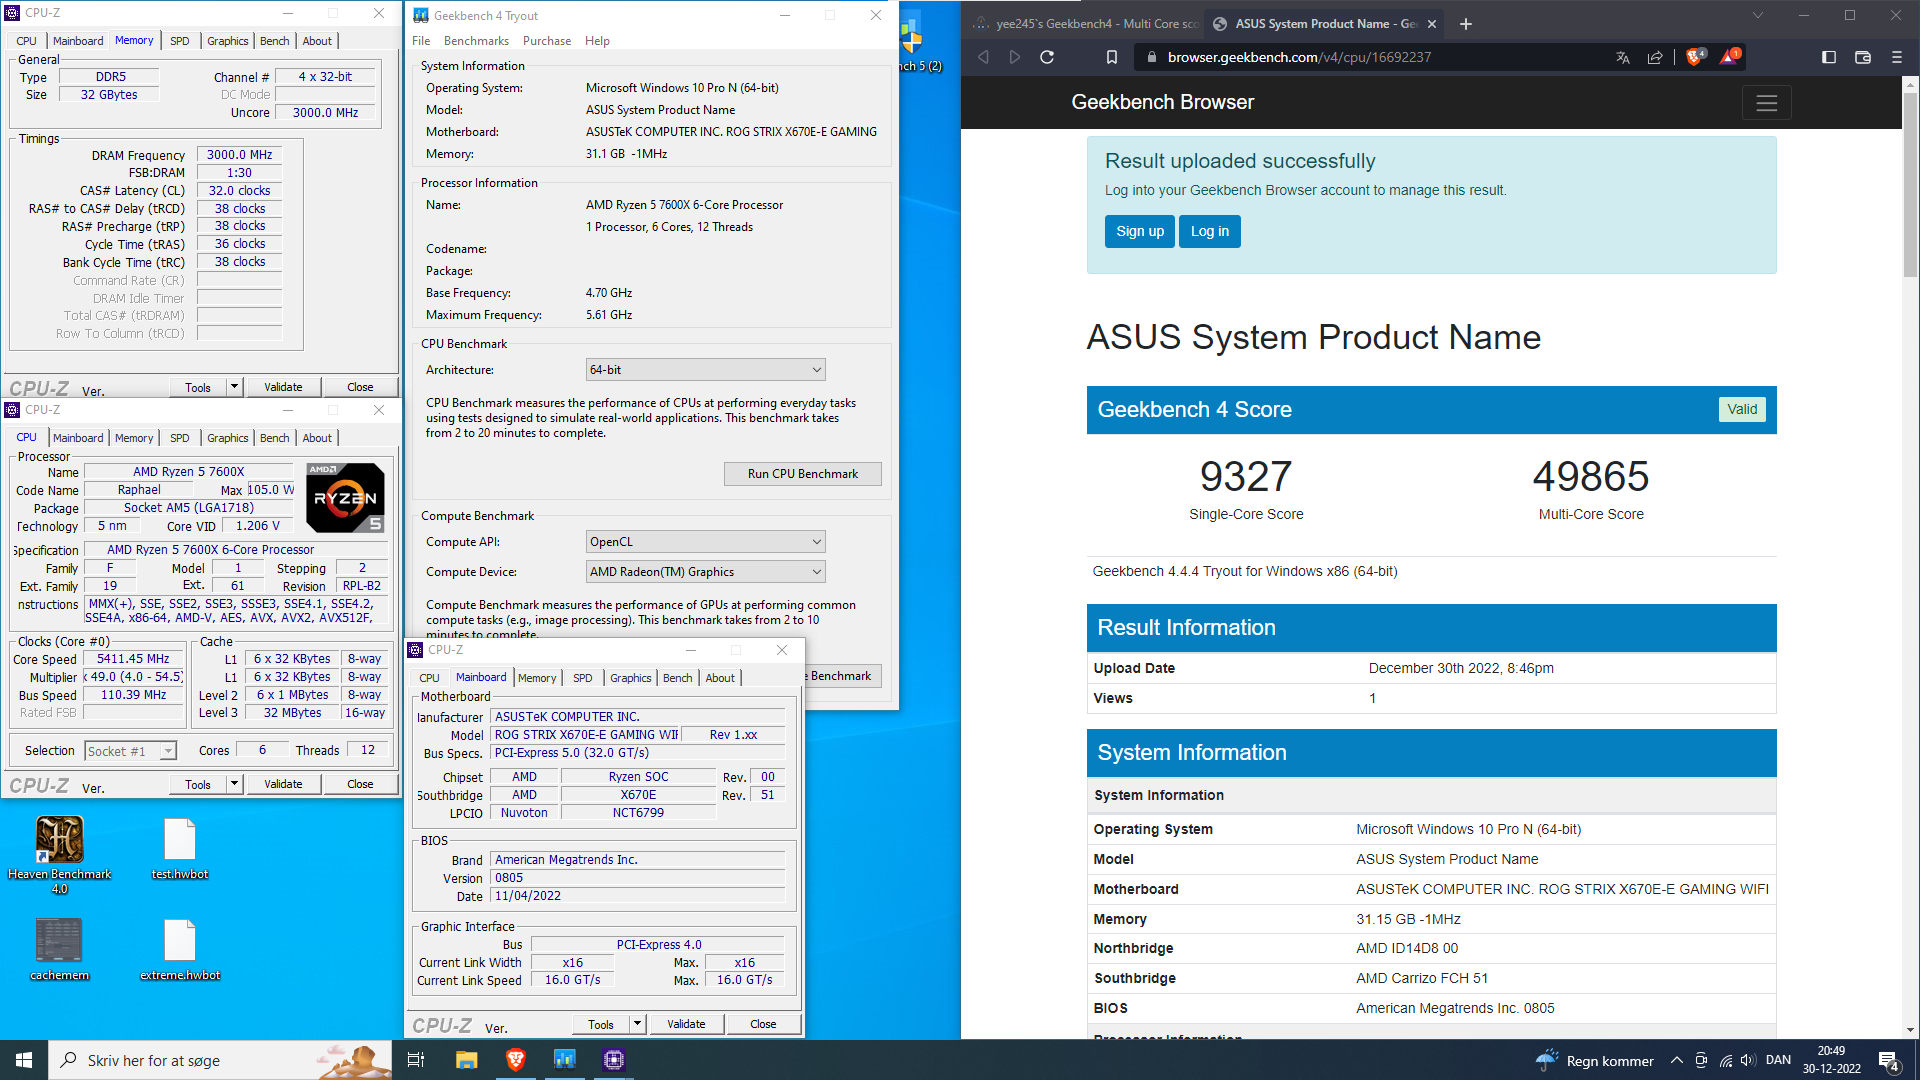Viewport: 1920px width, 1080px height.
Task: Open Task View on the taskbar
Action: [x=416, y=1060]
